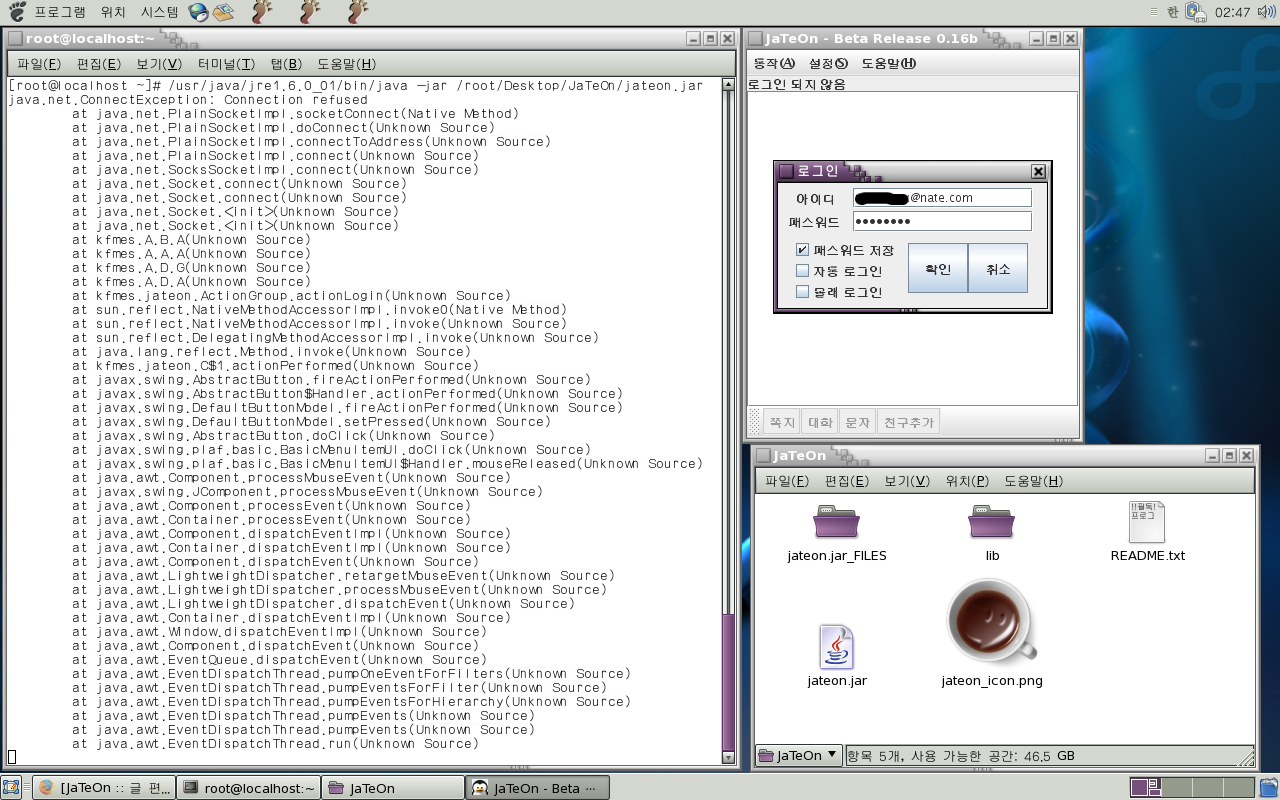Open 시스템 panel menu
1280x800 pixels.
pos(160,12)
